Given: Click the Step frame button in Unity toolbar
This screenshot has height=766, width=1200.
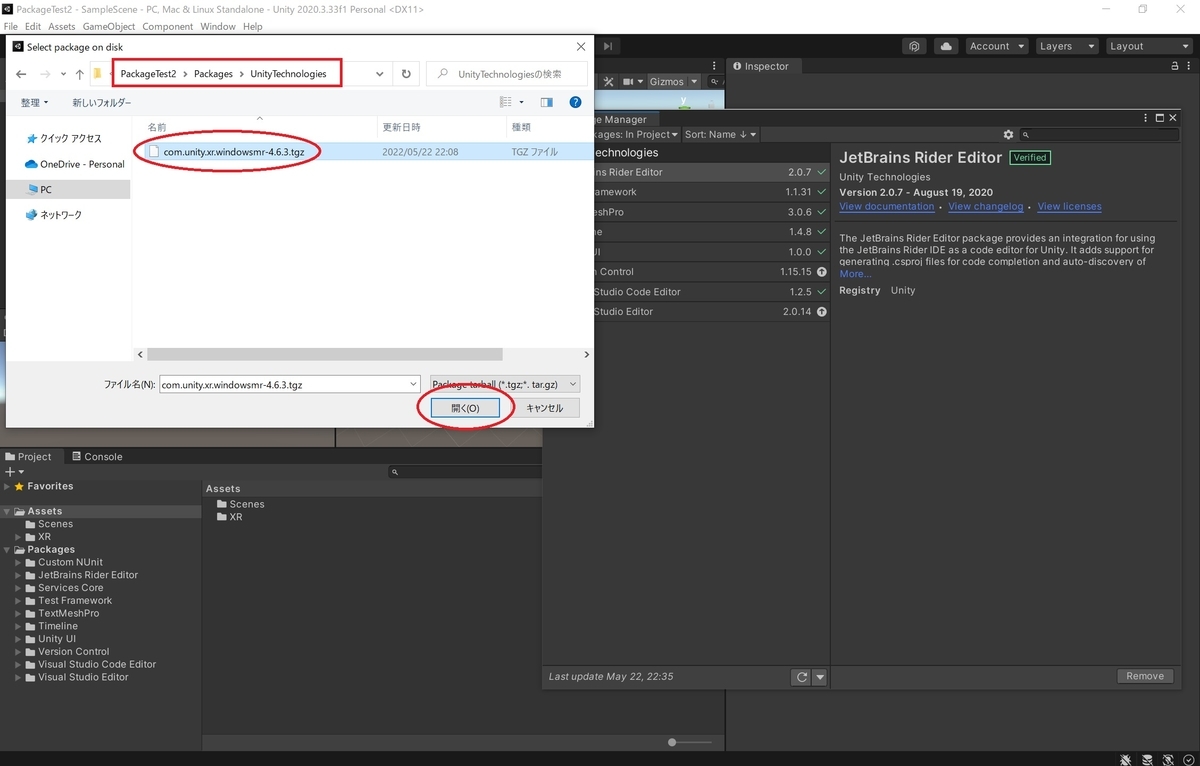Looking at the screenshot, I should 608,46.
